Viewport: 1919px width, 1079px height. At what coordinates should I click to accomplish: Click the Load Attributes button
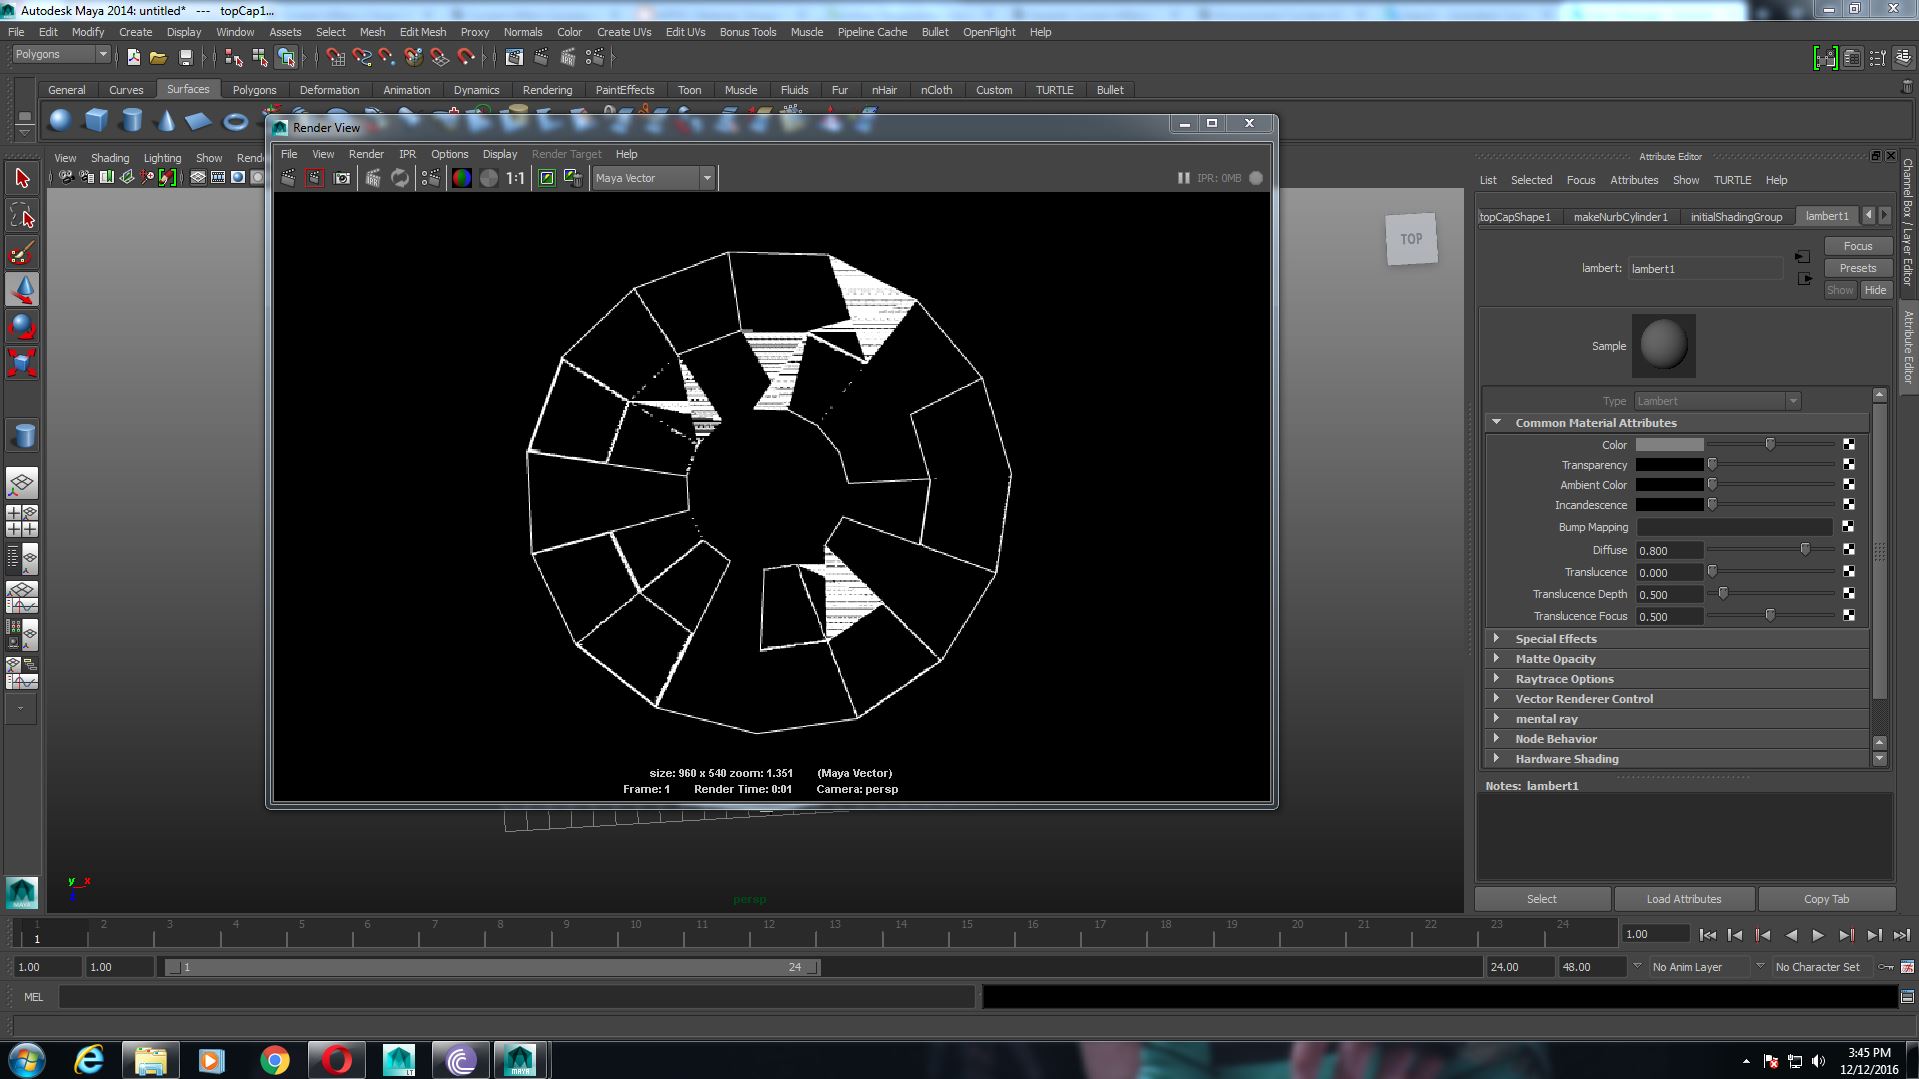click(1683, 898)
